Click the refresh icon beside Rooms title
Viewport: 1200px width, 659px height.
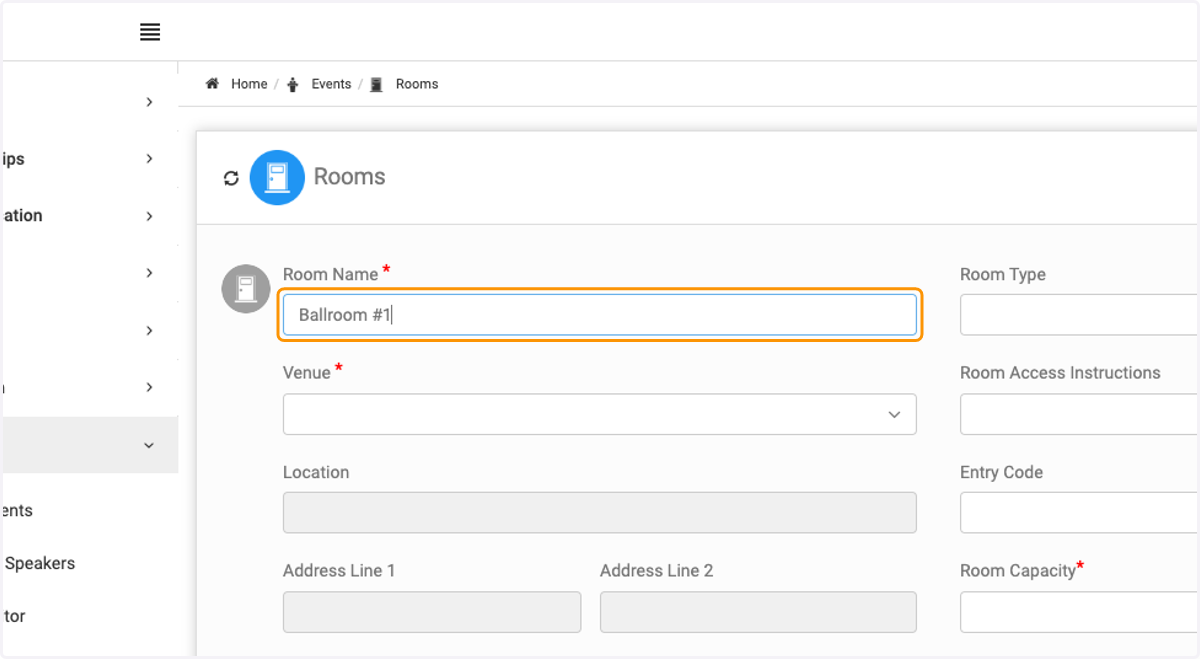(231, 178)
